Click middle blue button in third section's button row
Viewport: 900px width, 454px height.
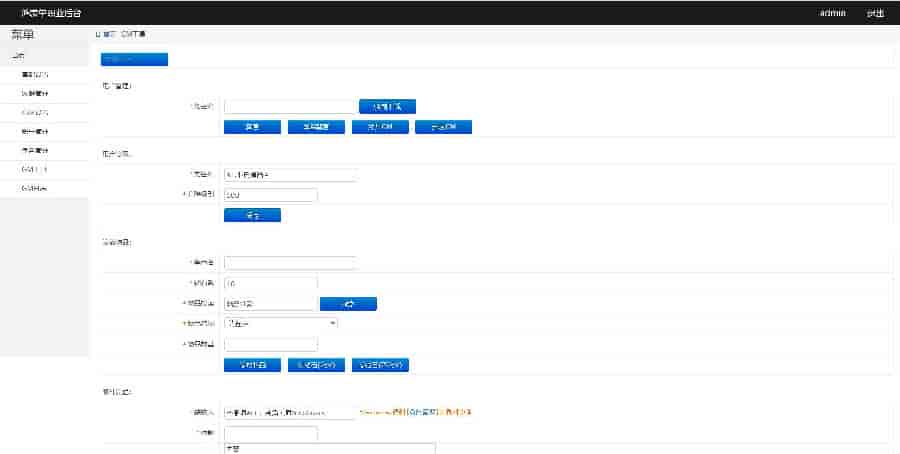point(316,365)
